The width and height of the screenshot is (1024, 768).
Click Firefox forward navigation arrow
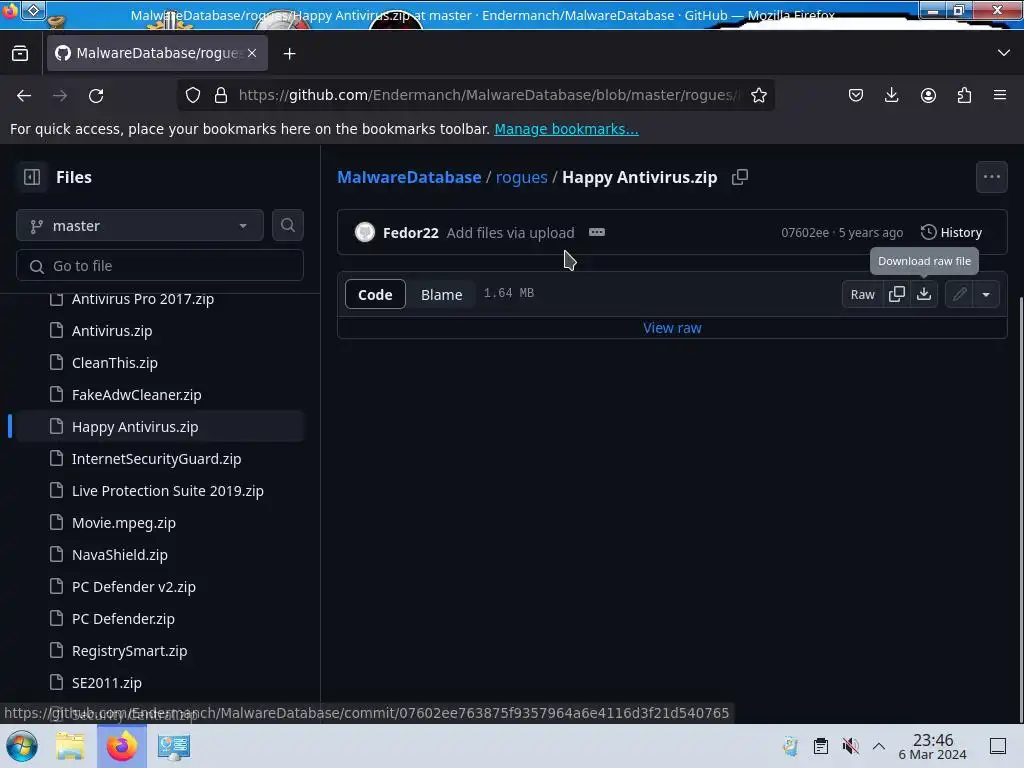pyautogui.click(x=60, y=95)
